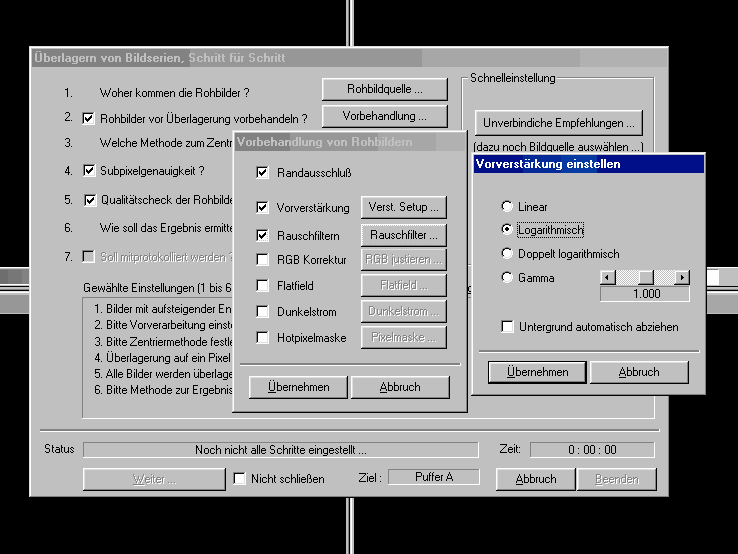Open the Rauschfilter settings button

[x=405, y=235]
